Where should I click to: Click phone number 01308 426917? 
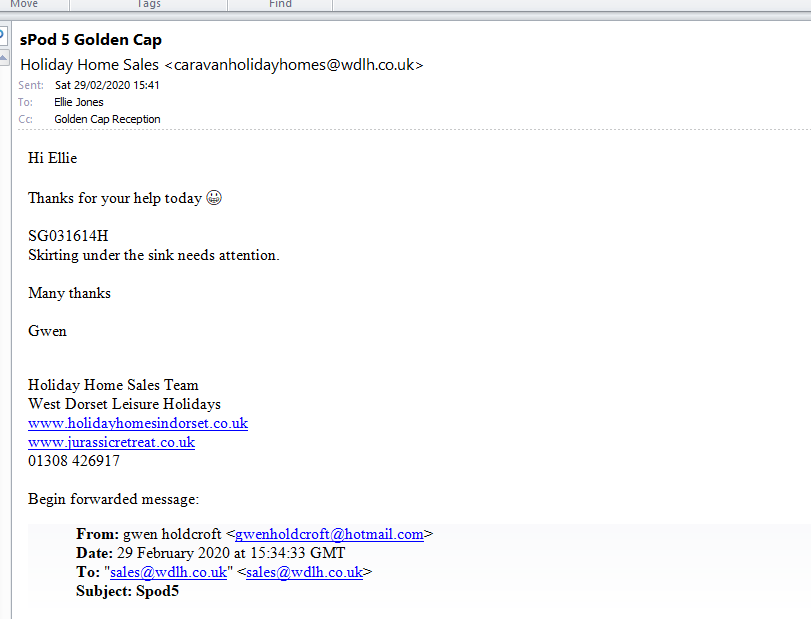74,461
